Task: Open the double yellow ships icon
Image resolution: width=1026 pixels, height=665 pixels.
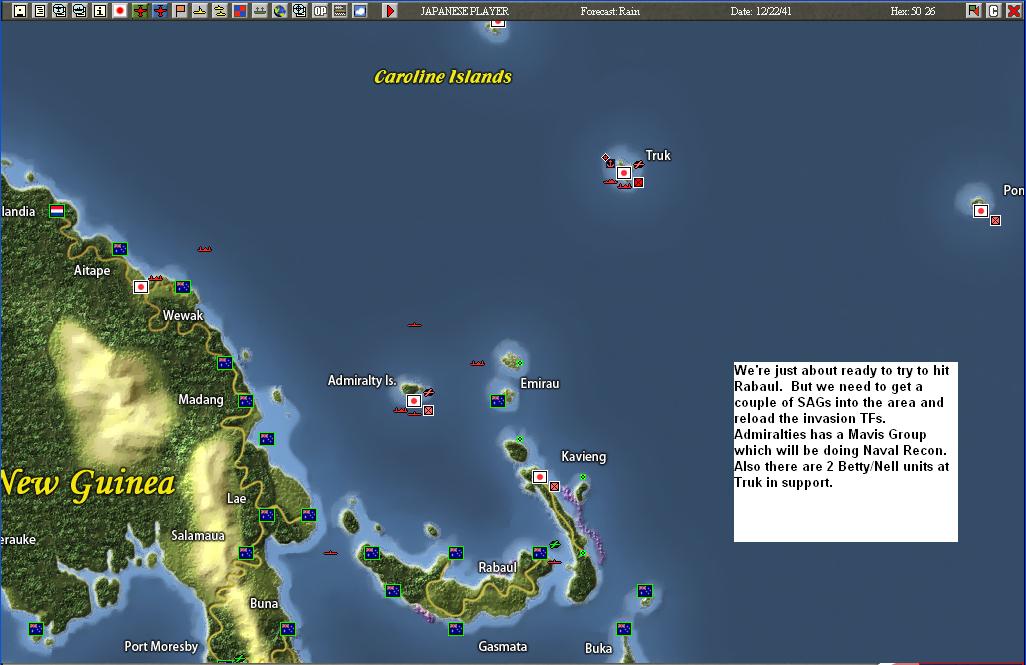Action: (220, 10)
